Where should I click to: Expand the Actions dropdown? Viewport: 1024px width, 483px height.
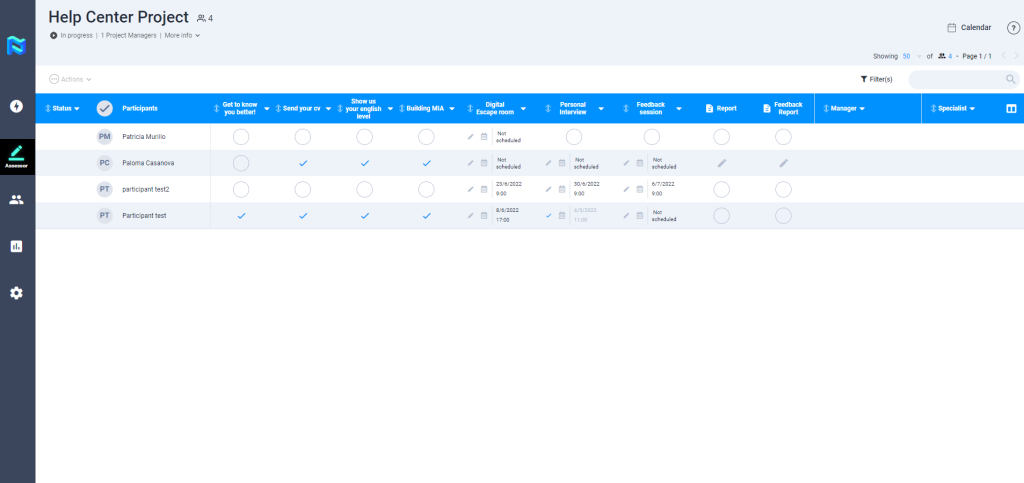[x=70, y=79]
